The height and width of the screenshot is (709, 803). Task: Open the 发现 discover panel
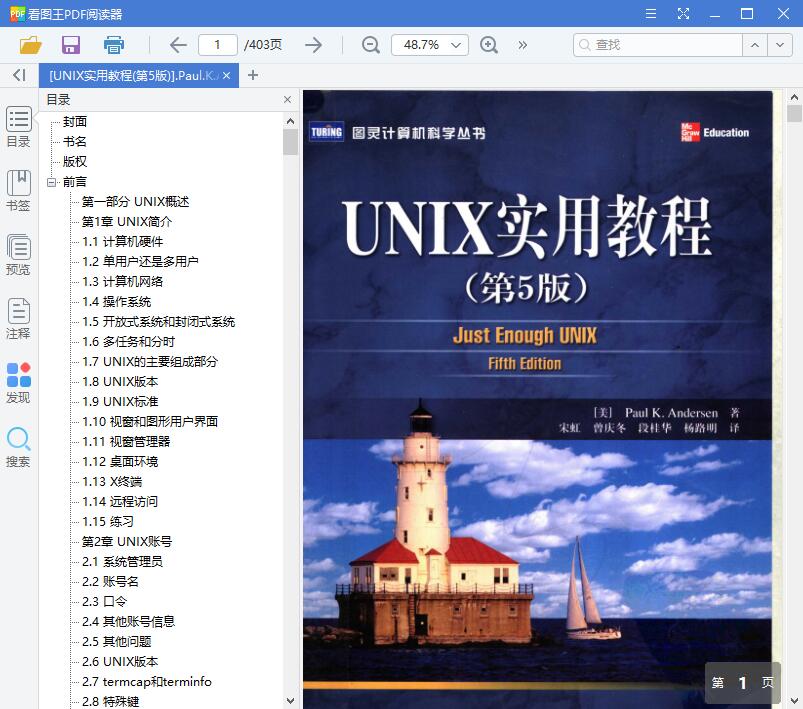(18, 383)
